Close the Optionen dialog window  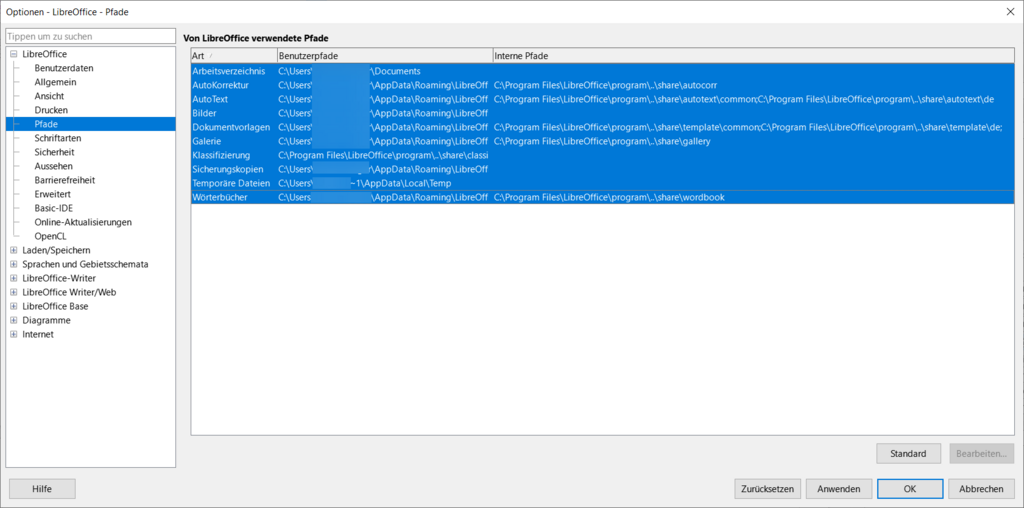1009,10
